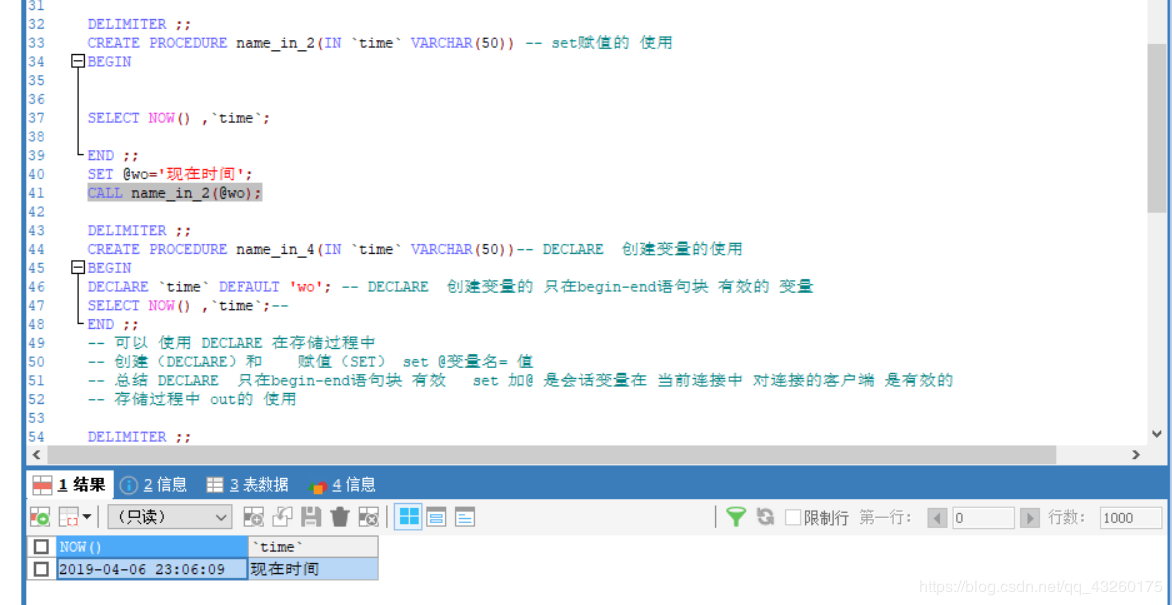1172x605 pixels.
Task: Click the insert new row icon
Action: 254,517
